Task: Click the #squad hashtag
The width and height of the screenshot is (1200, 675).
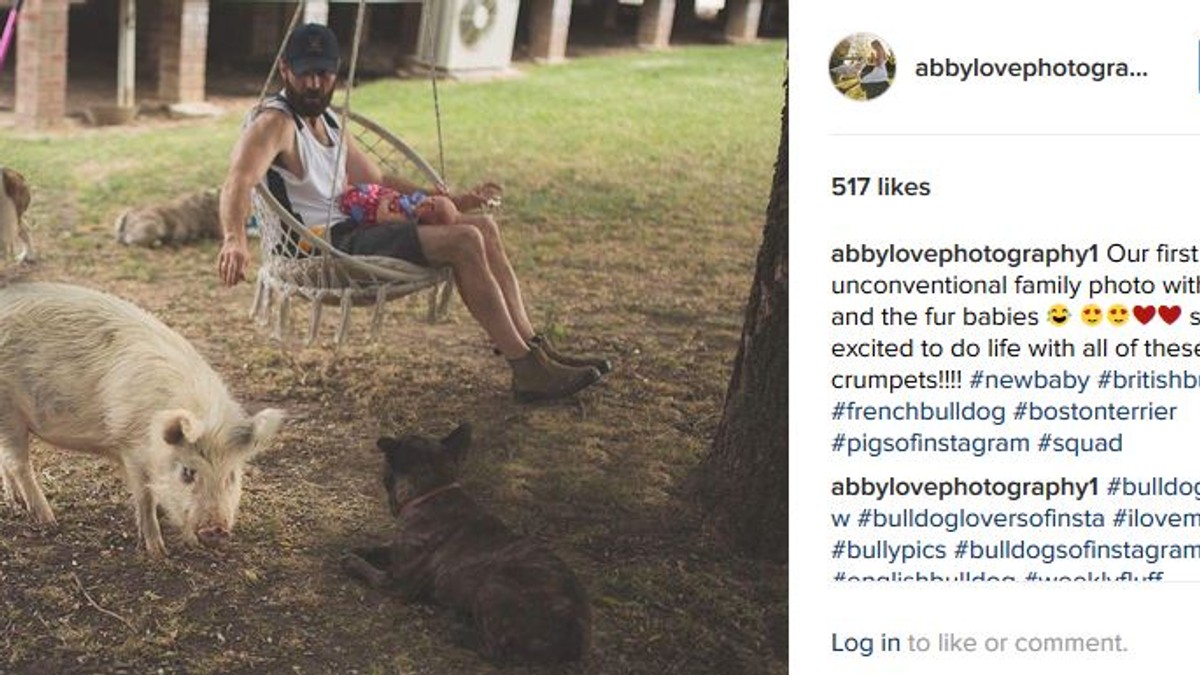Action: pyautogui.click(x=1080, y=442)
